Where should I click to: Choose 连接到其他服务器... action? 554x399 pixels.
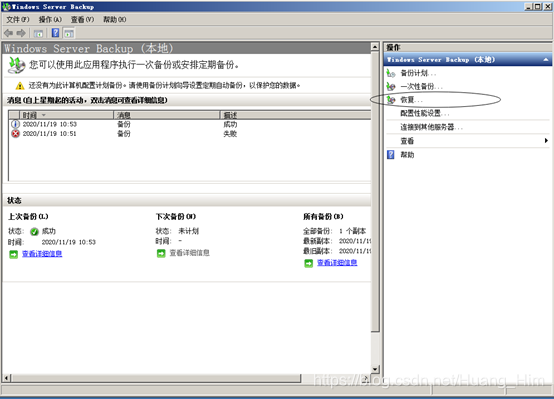tap(431, 127)
